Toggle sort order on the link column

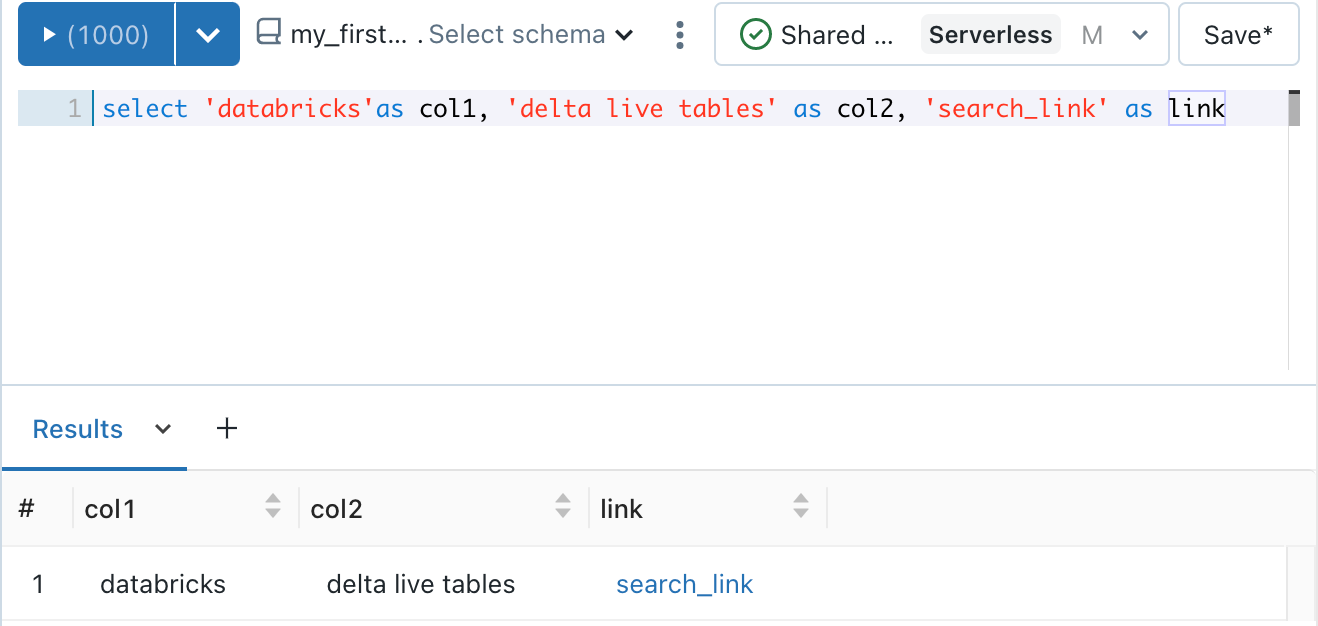click(x=800, y=508)
